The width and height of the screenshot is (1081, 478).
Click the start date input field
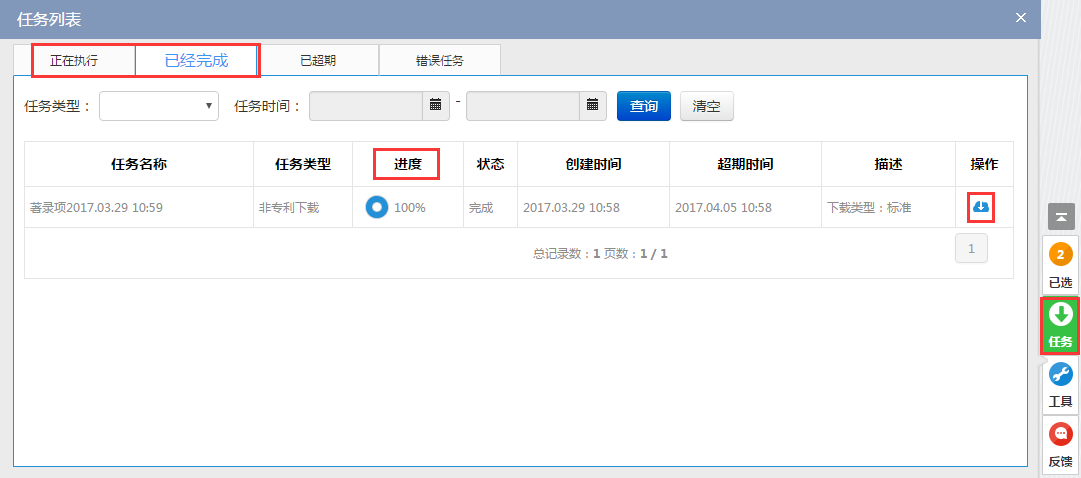pyautogui.click(x=366, y=106)
